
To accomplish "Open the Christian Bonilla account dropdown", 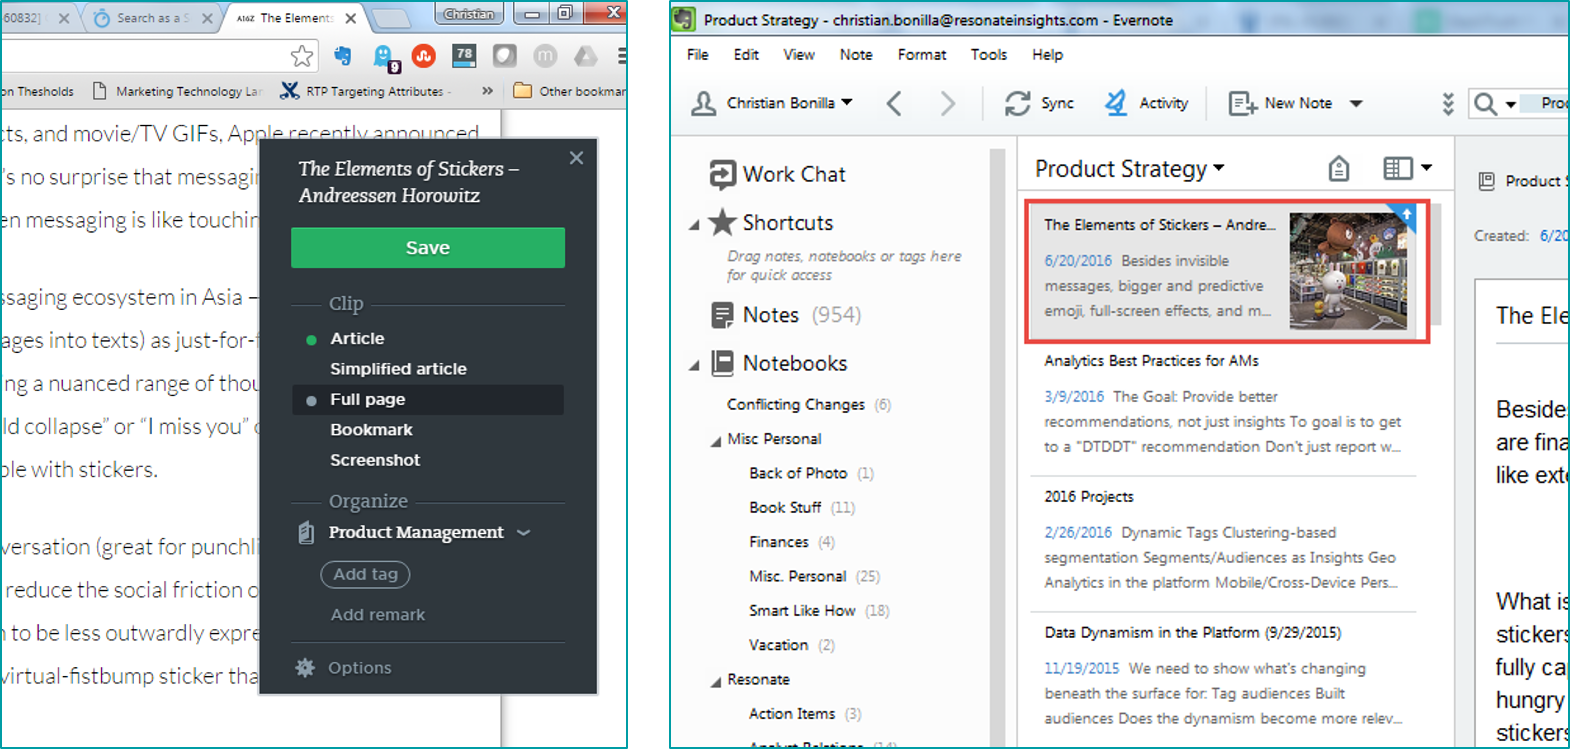I will click(774, 103).
